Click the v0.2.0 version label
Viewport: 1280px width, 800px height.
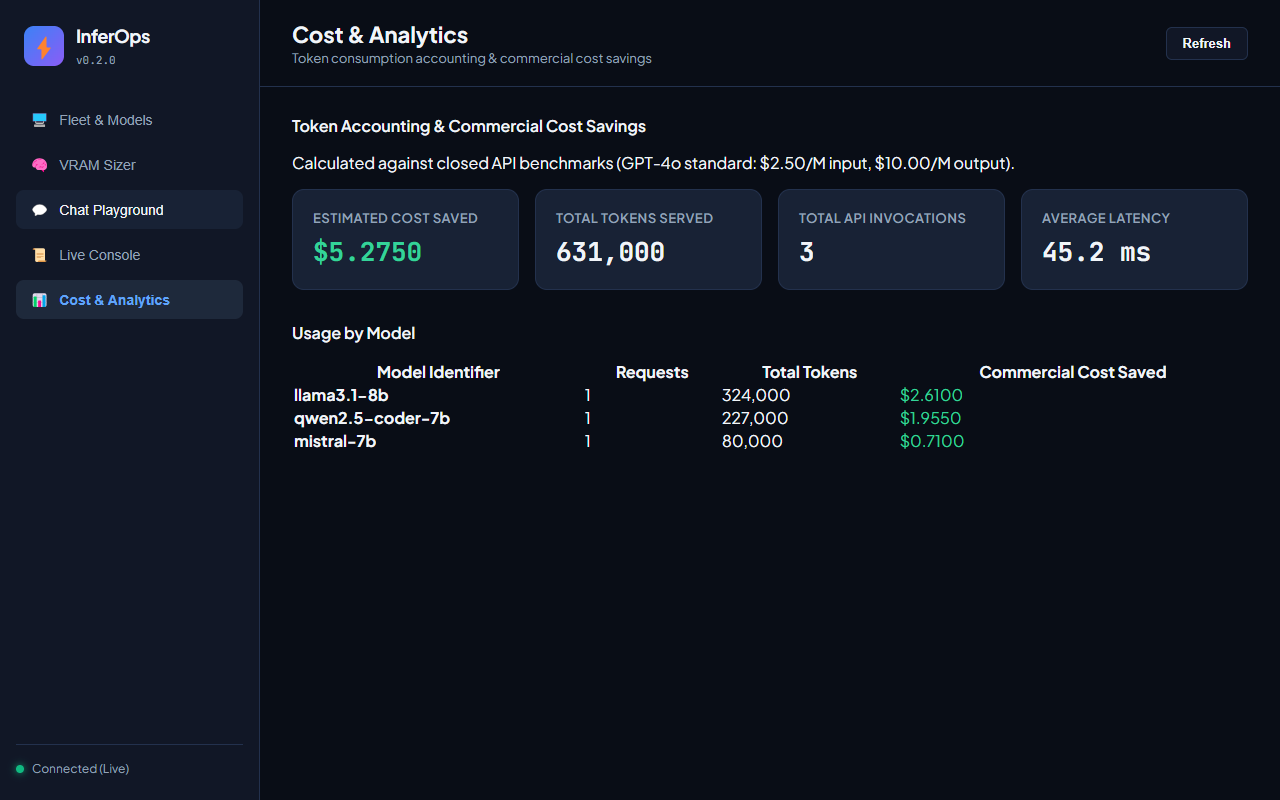click(96, 60)
